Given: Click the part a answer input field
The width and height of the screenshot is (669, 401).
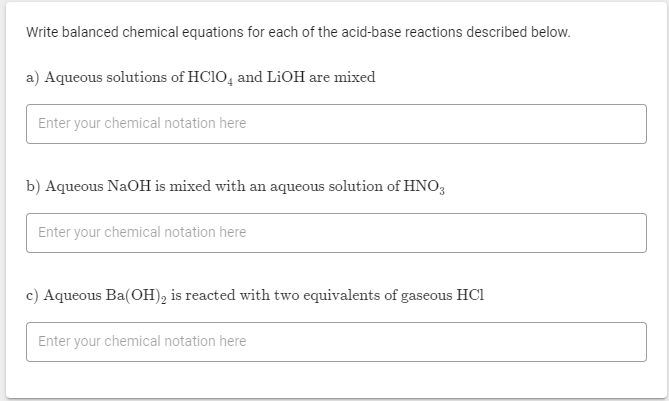Looking at the screenshot, I should tap(336, 124).
